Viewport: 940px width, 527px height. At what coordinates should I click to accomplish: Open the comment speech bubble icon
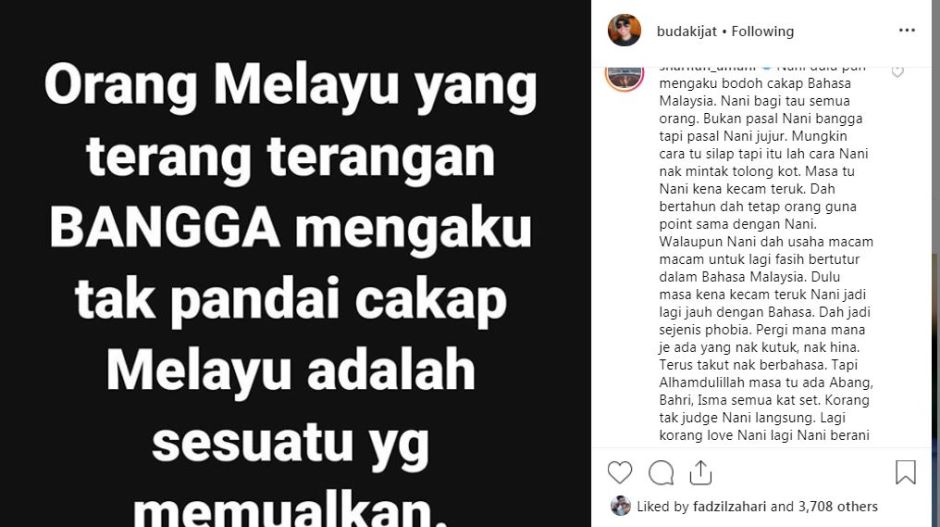661,472
